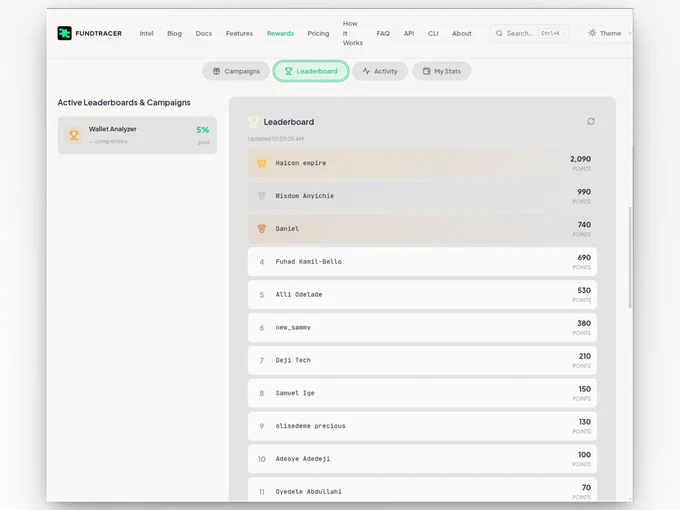This screenshot has width=680, height=510.
Task: Select the olisedeme precious row
Action: (422, 426)
